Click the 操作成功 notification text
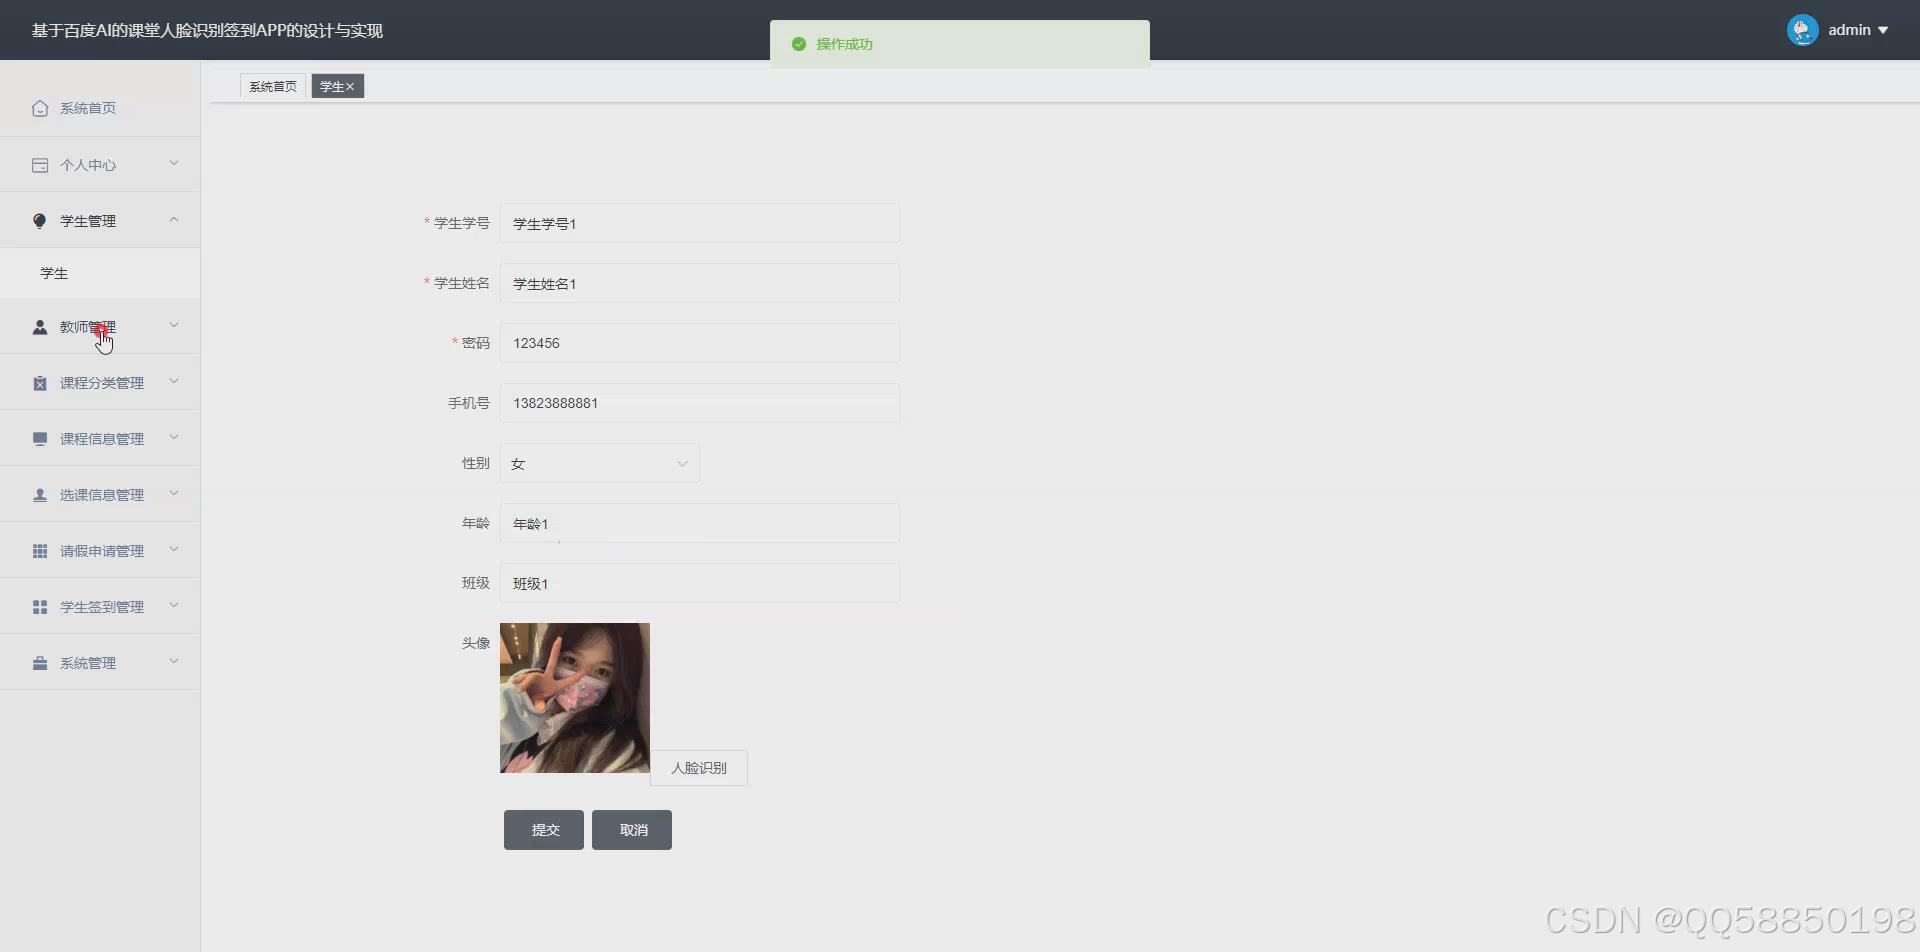Image resolution: width=1920 pixels, height=952 pixels. 844,44
